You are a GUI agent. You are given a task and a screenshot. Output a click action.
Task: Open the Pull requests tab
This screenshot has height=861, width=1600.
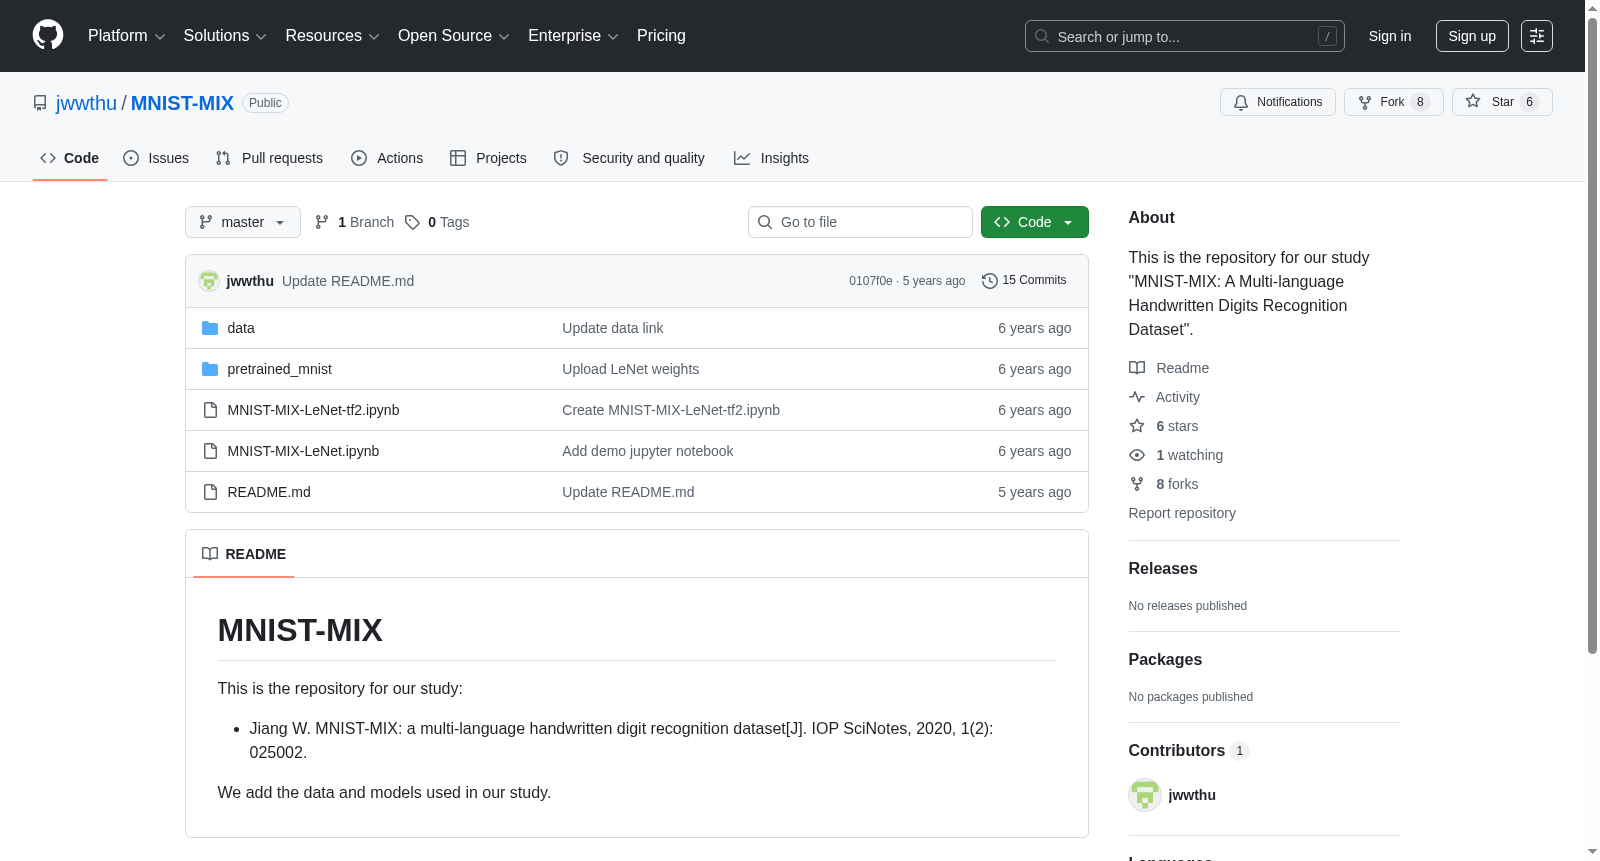(269, 158)
